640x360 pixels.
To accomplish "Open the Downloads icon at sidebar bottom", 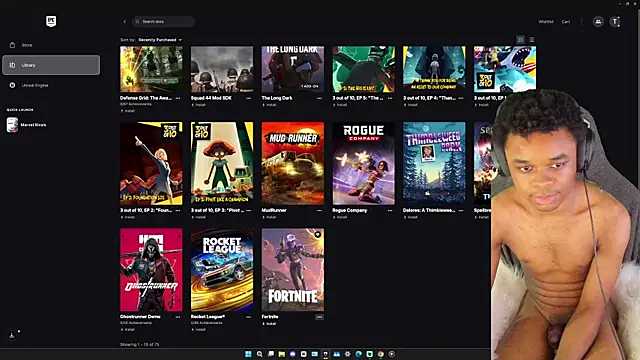I will (x=12, y=335).
